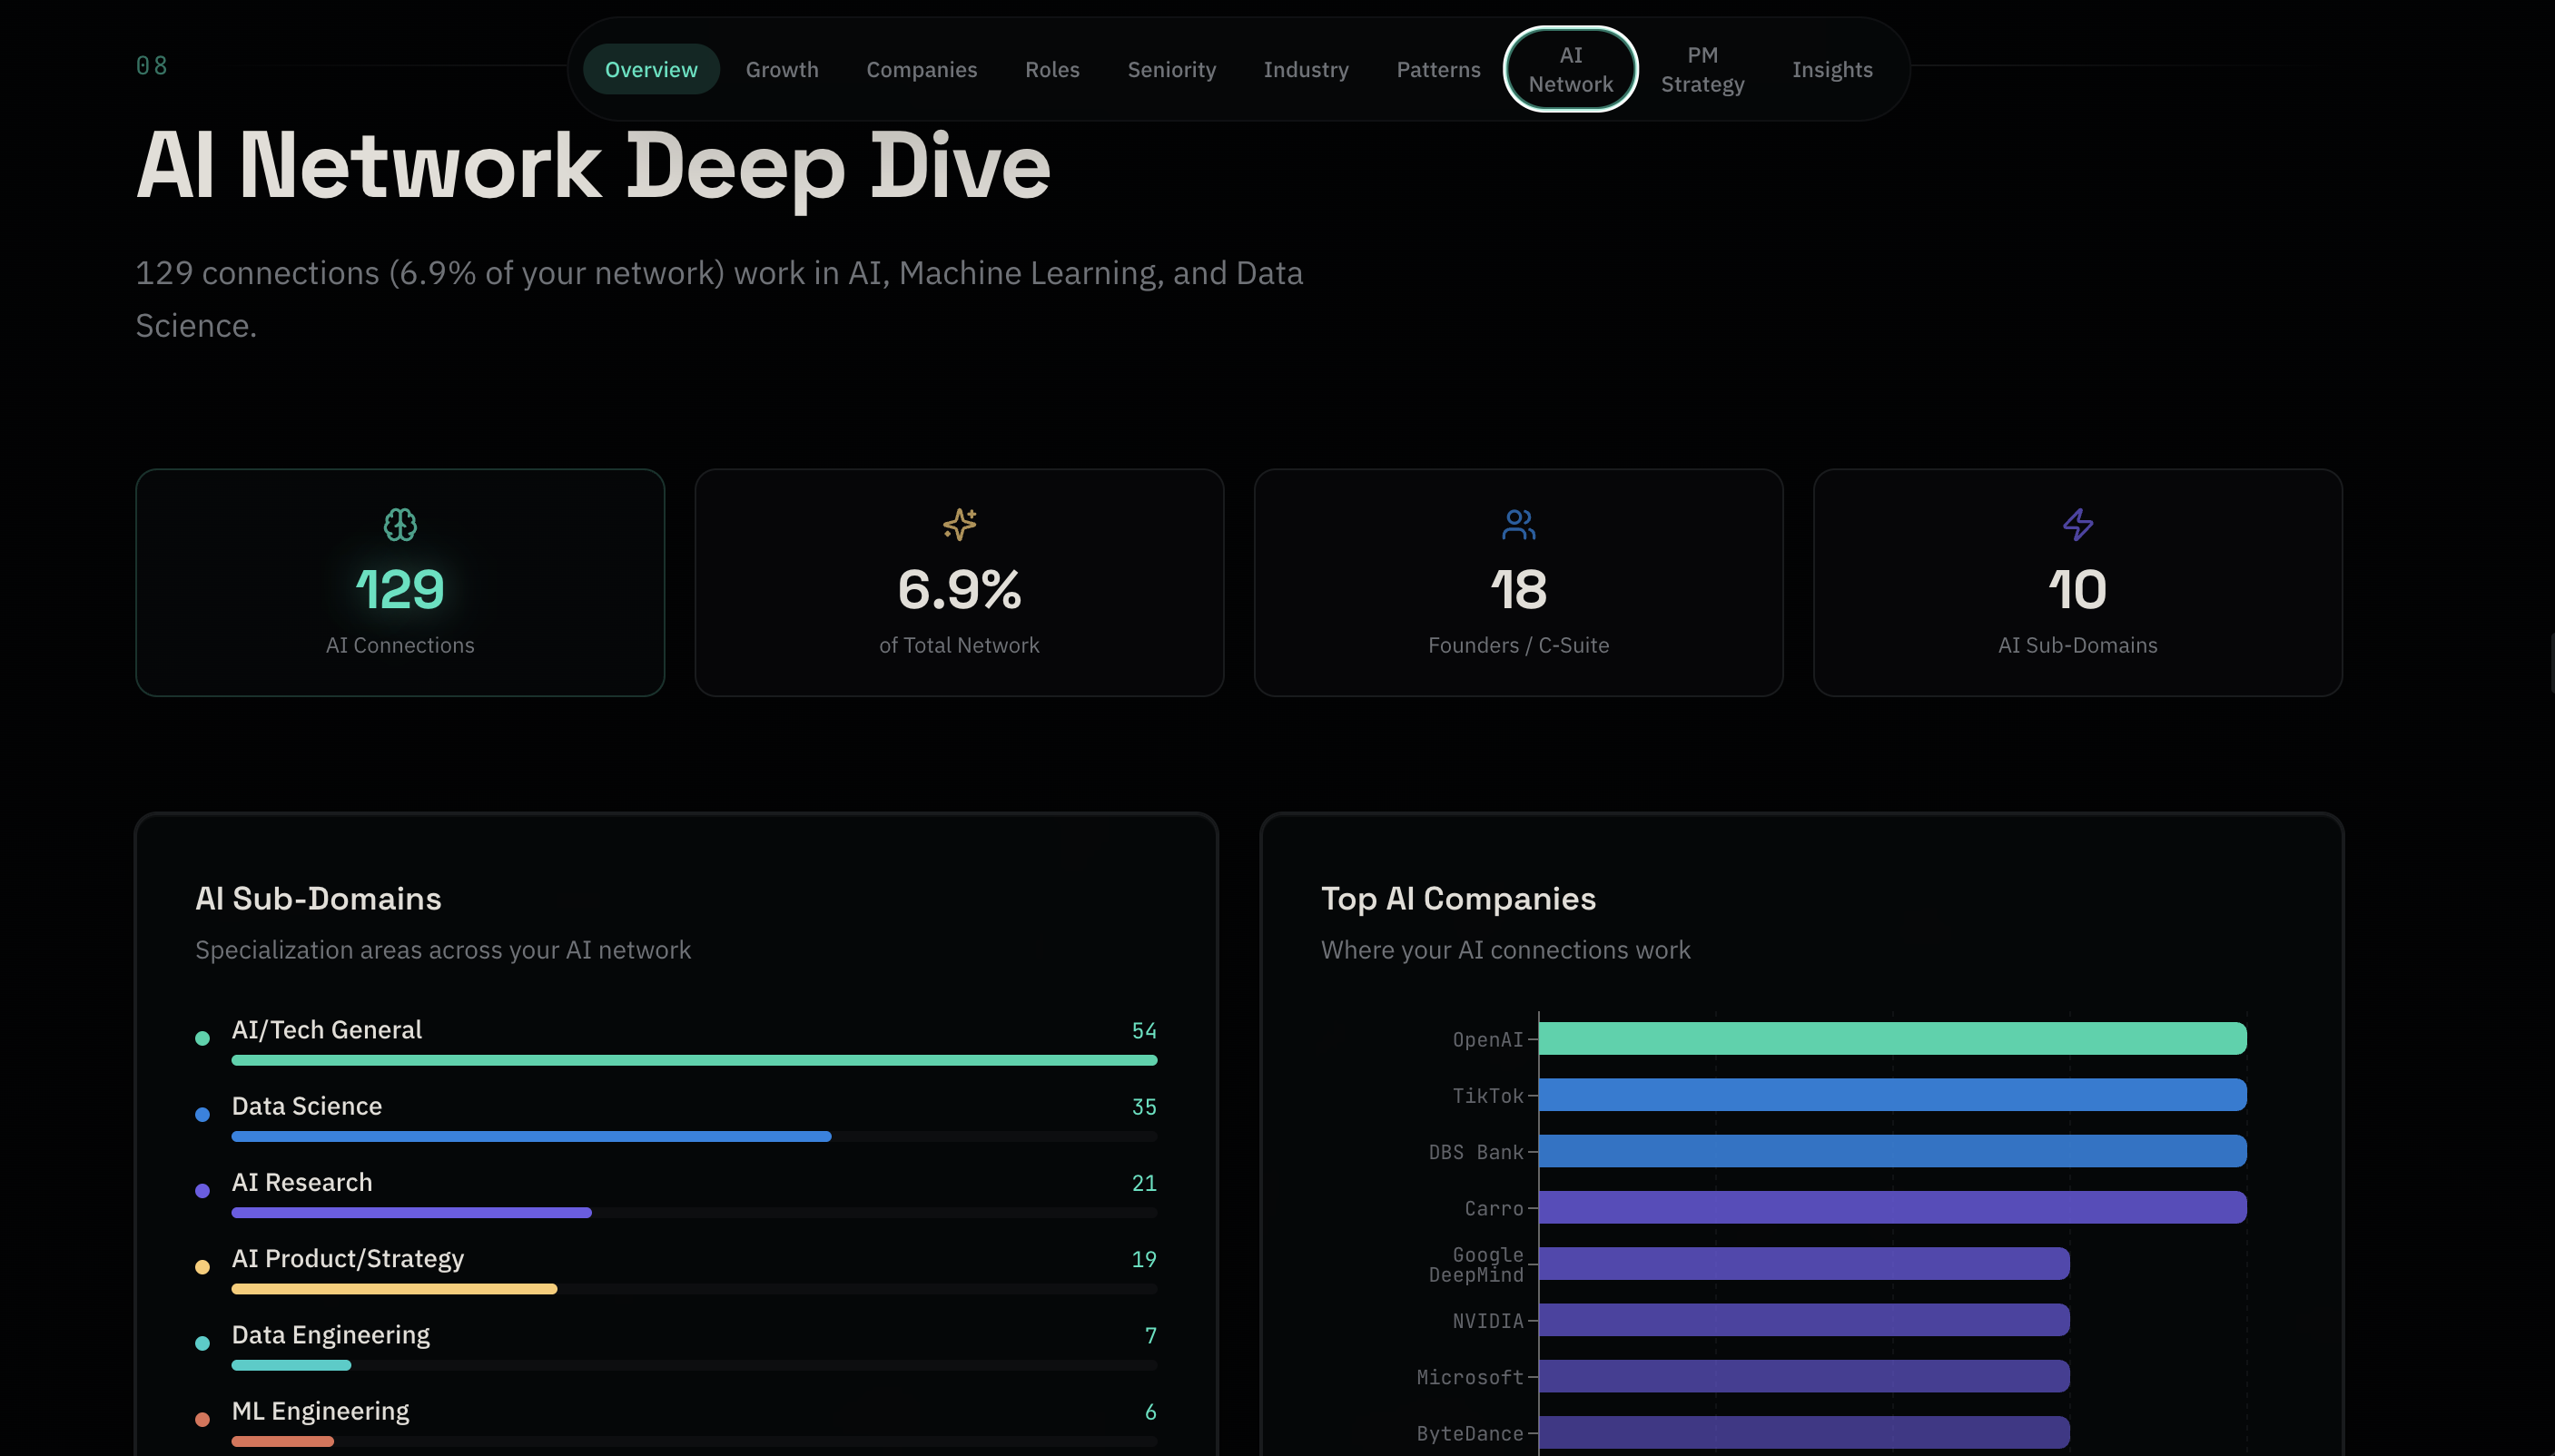Click the value 19 for AI Product/Strategy
Screen dimensions: 2555x1456
1144,1258
